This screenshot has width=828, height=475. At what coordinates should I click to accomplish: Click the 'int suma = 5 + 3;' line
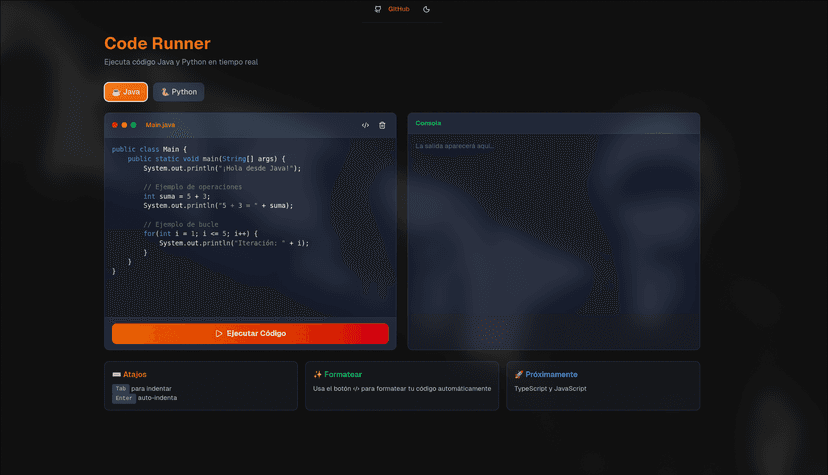[176, 196]
